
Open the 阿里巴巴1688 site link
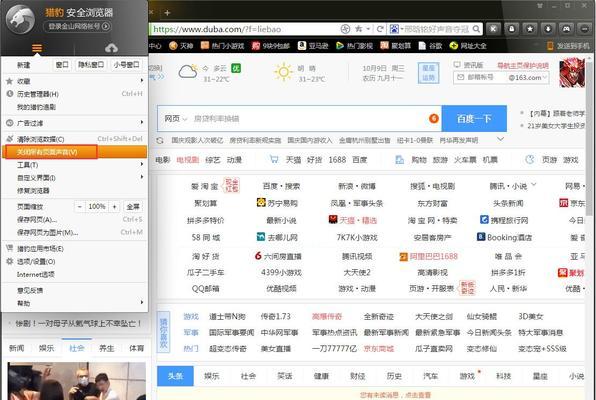[x=428, y=256]
